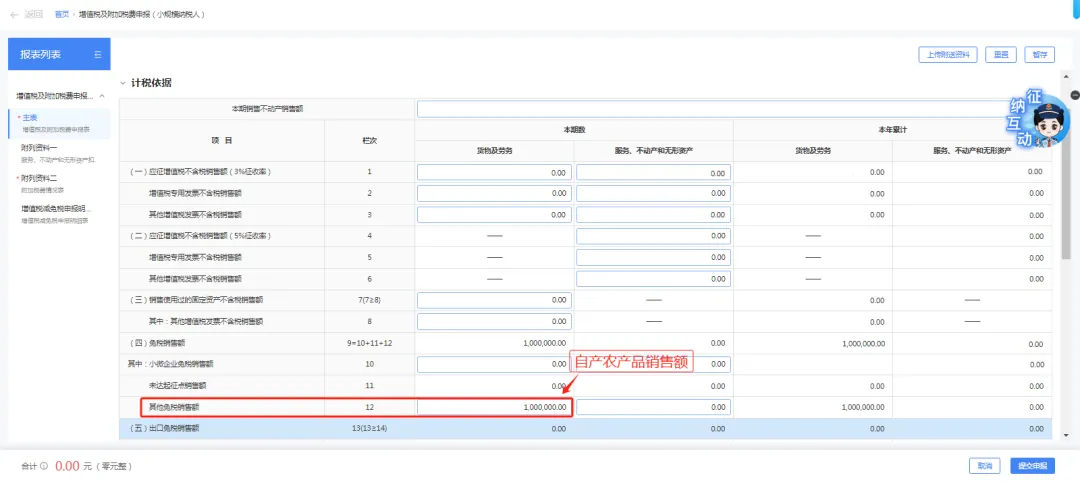Click the 重置 button
1080x482 pixels.
[1001, 55]
